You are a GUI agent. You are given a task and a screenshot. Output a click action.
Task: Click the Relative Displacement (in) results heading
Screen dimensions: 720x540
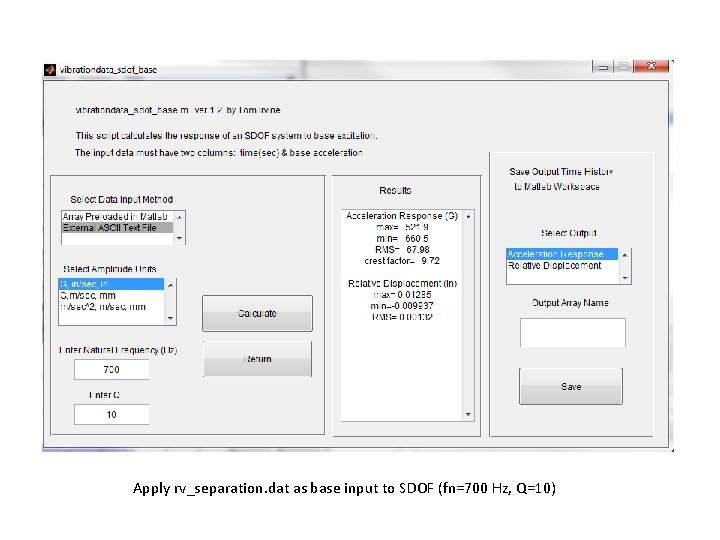(x=402, y=283)
